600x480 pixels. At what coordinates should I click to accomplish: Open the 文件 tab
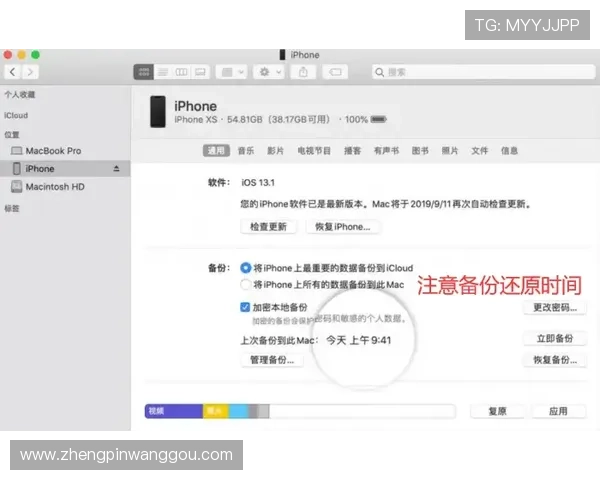pyautogui.click(x=480, y=151)
